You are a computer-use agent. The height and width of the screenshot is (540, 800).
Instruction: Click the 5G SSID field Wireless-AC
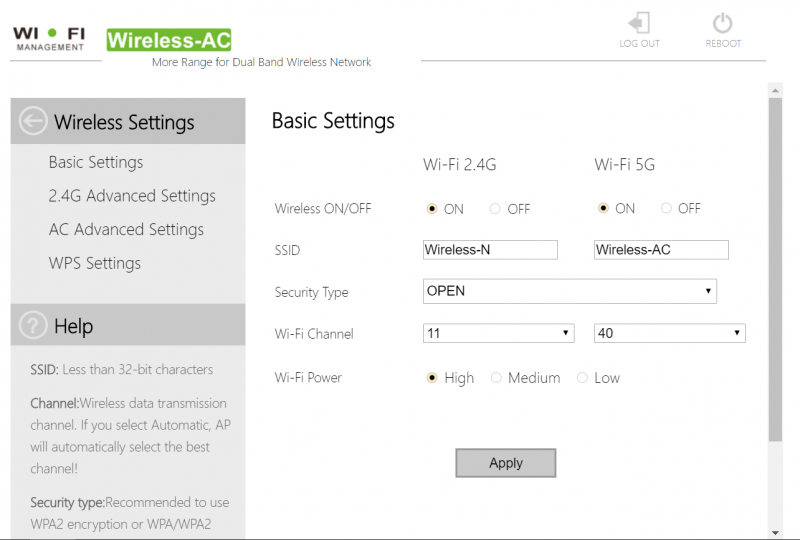(661, 250)
